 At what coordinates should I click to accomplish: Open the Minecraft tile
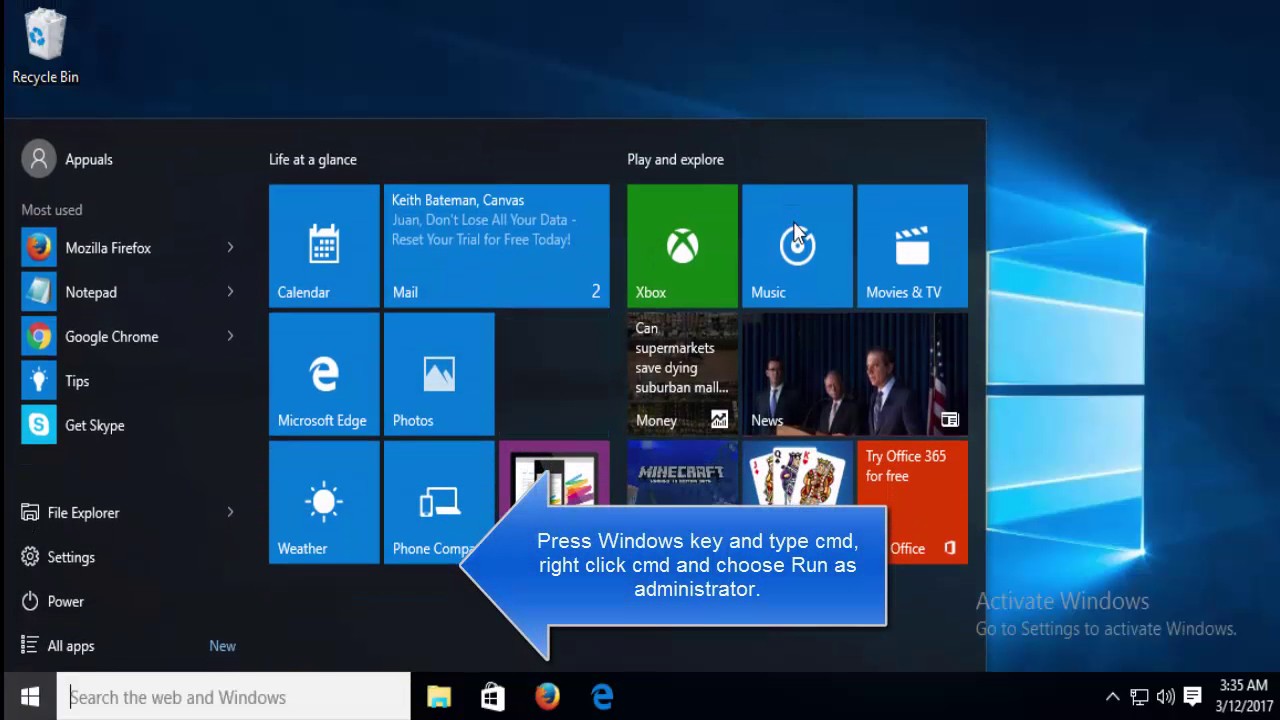tap(682, 473)
